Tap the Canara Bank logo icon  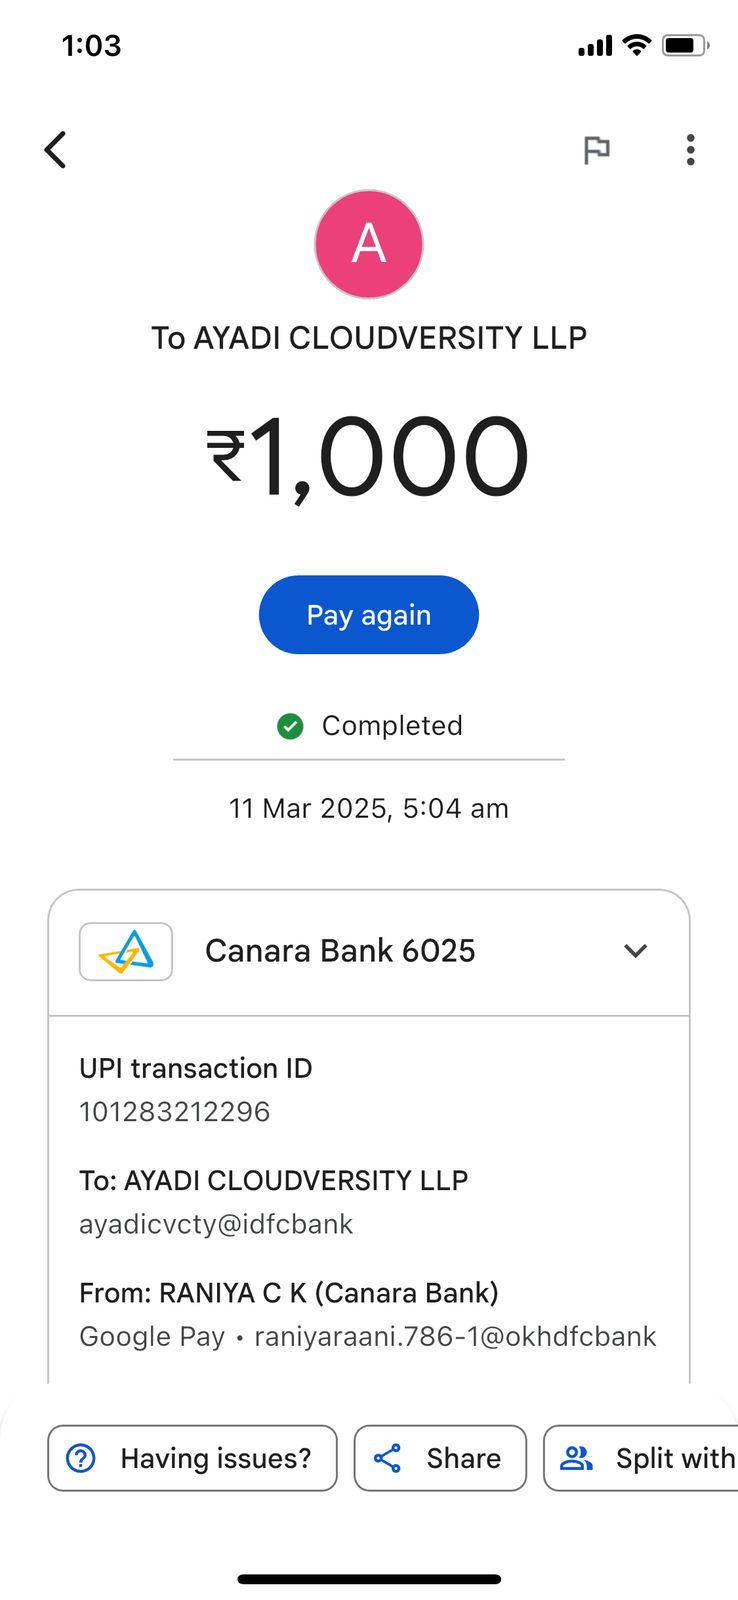[x=126, y=951]
